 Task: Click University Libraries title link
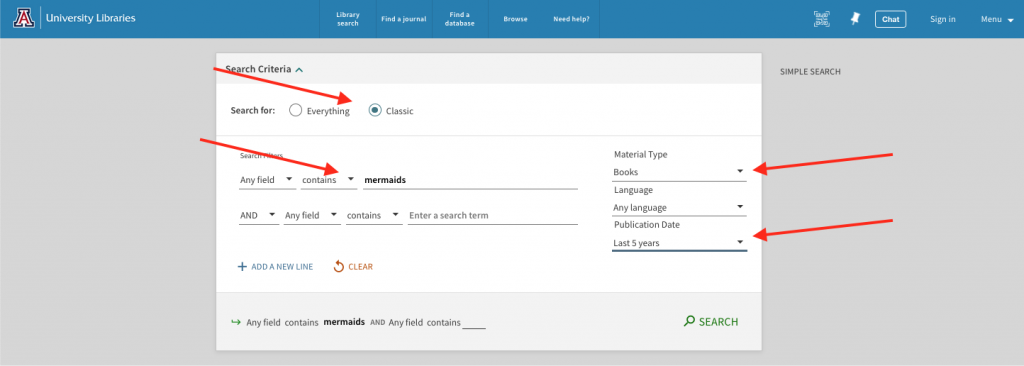coord(91,18)
